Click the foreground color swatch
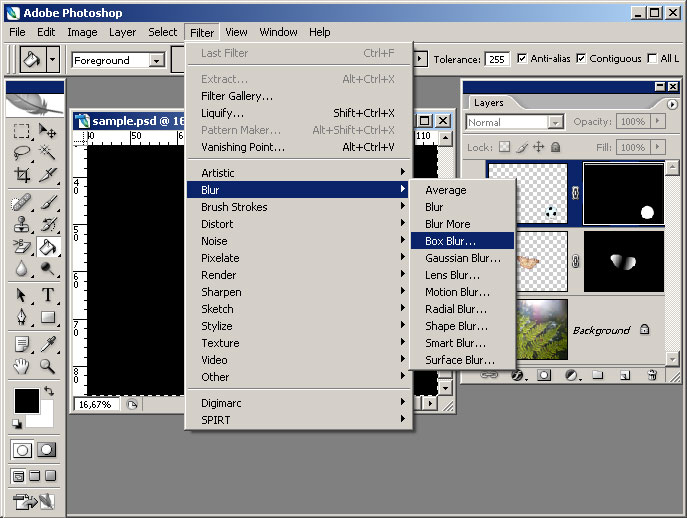Image resolution: width=687 pixels, height=518 pixels. 27,401
